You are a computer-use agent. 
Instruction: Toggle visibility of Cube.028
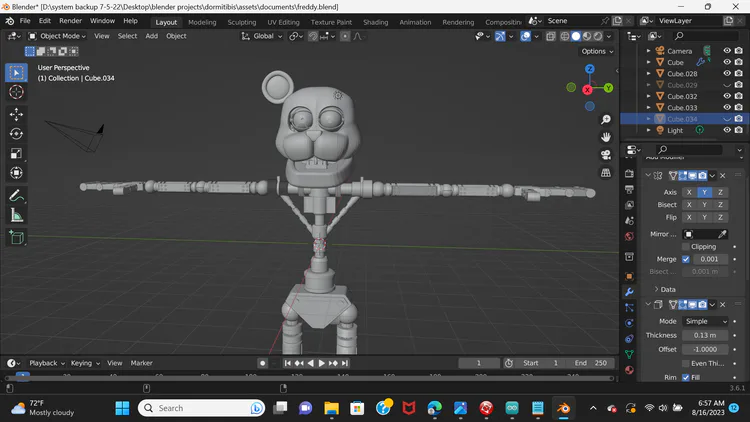point(727,73)
